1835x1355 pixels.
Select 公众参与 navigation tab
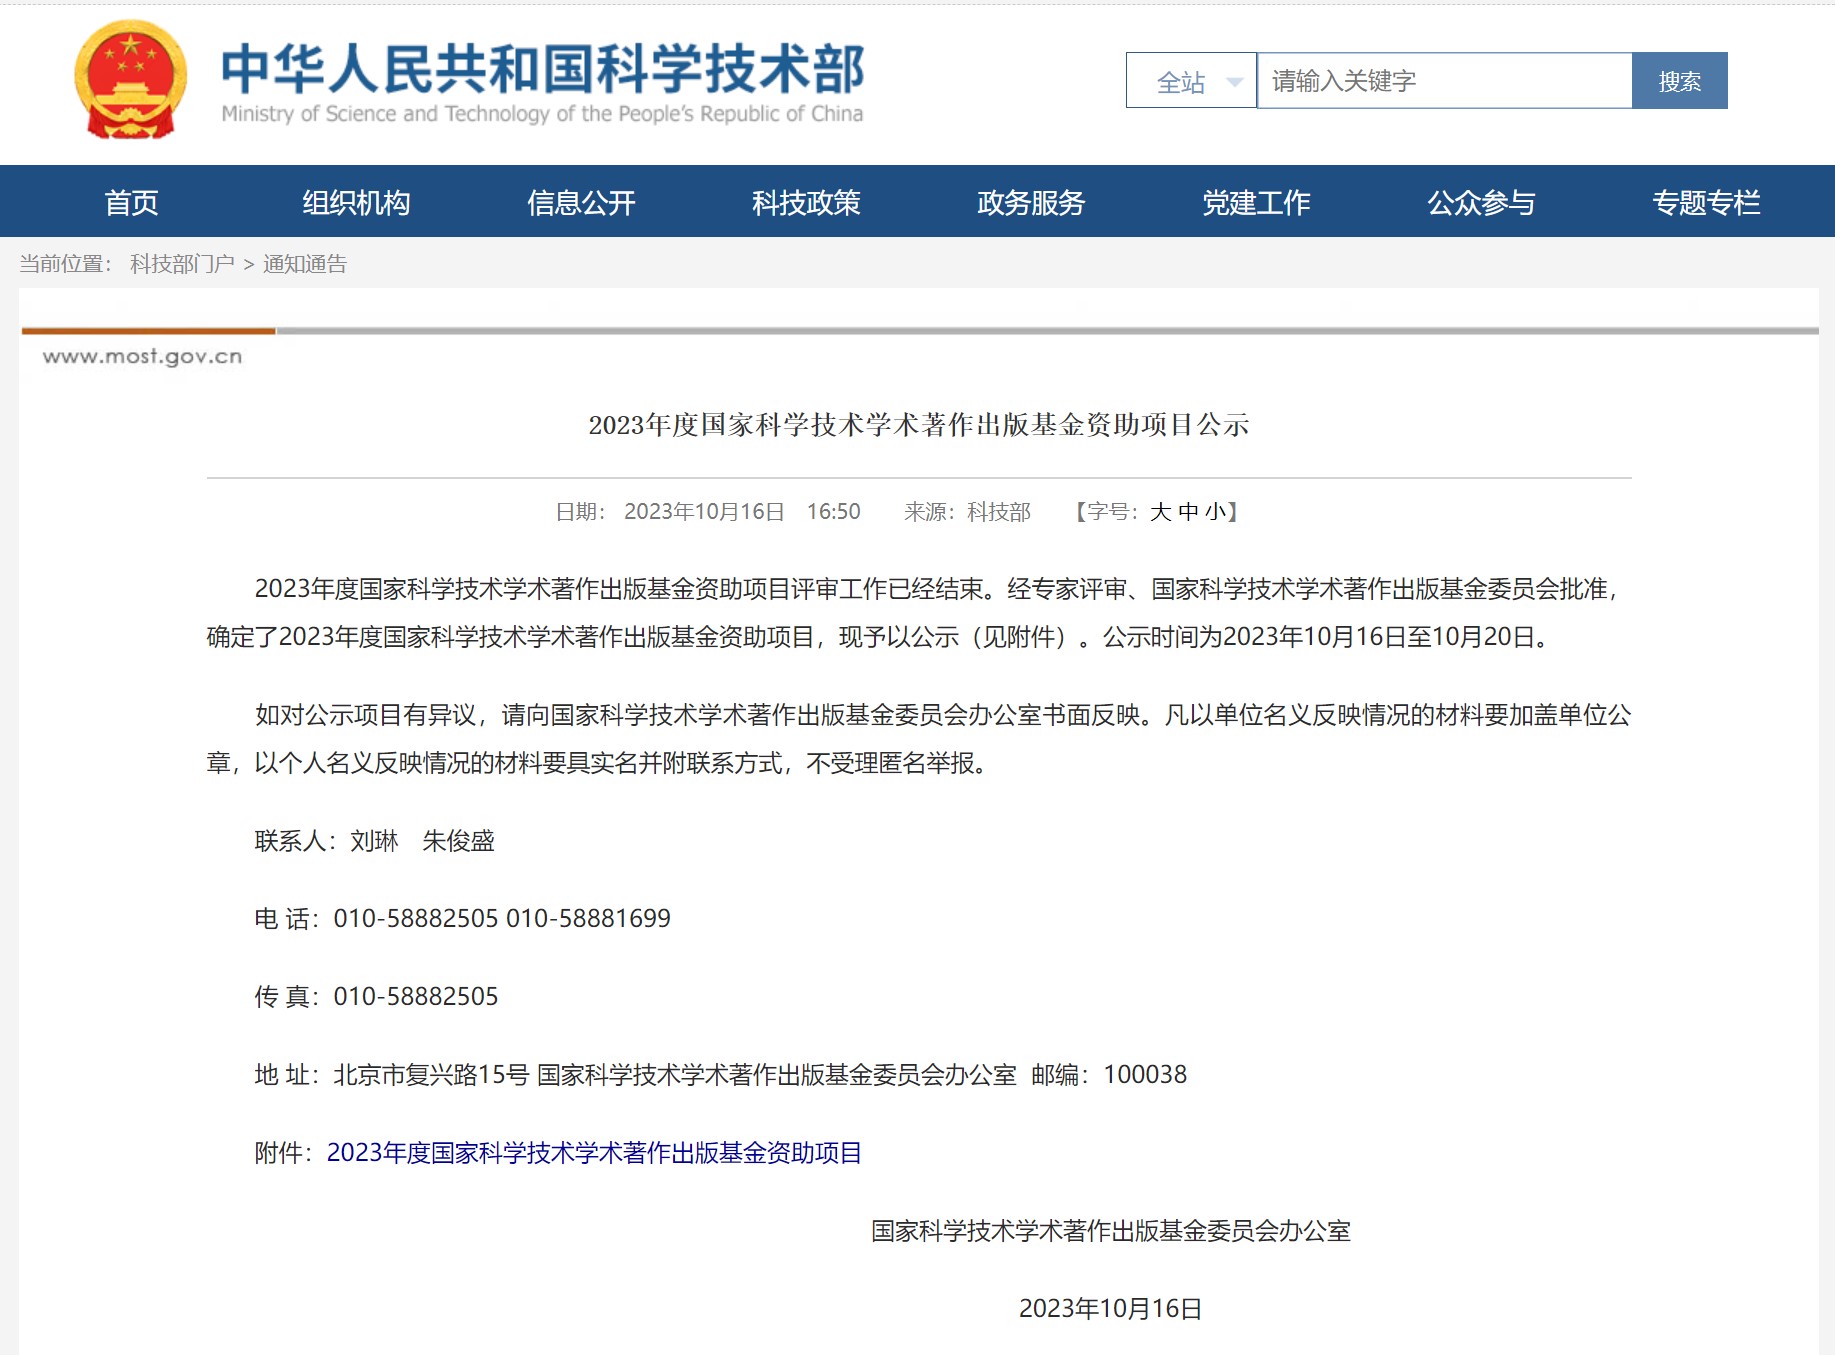1481,202
